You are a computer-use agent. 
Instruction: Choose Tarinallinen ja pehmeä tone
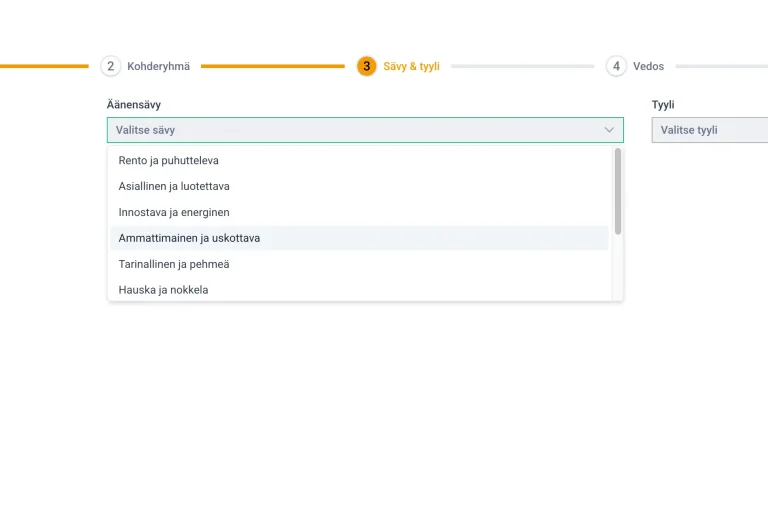[174, 264]
